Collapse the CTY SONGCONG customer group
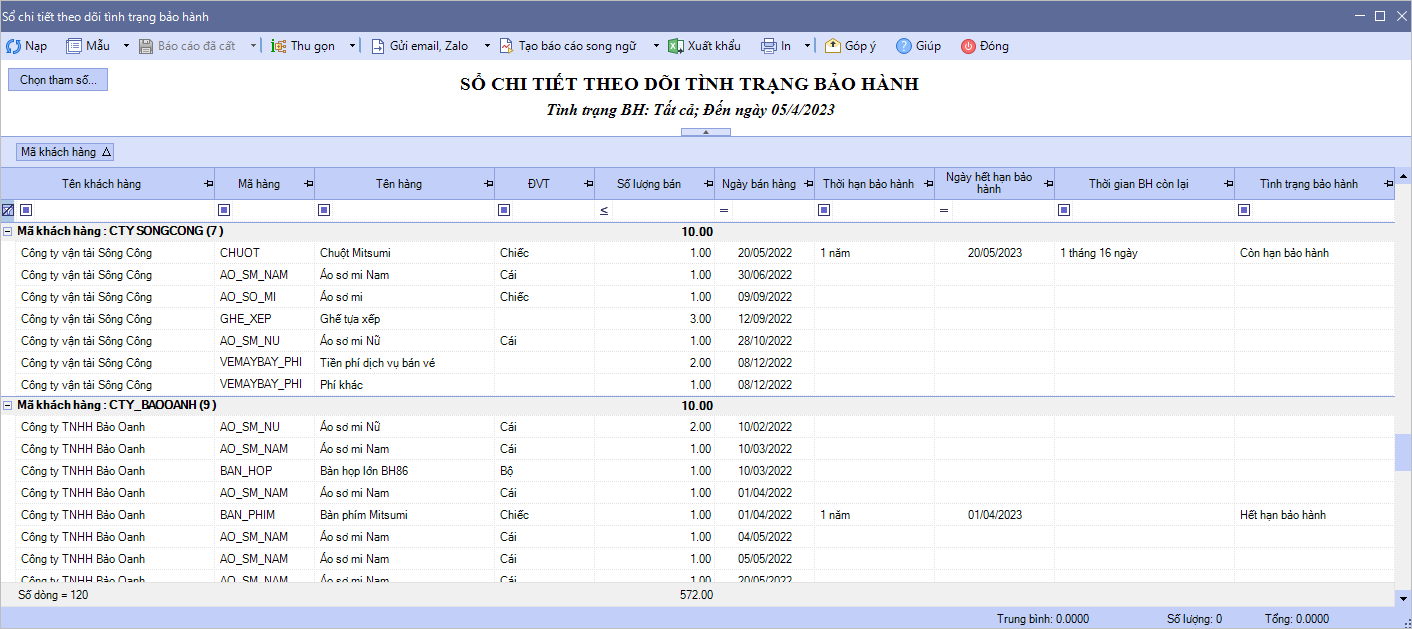 click(x=8, y=232)
